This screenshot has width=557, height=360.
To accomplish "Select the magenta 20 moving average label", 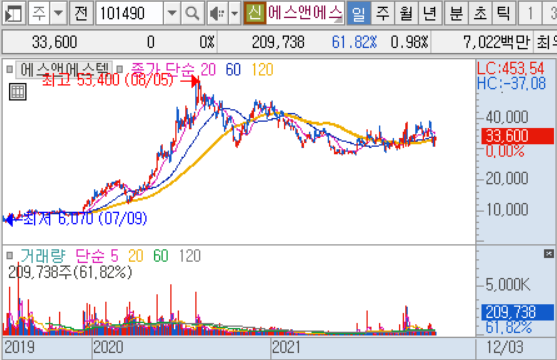I will pos(208,69).
